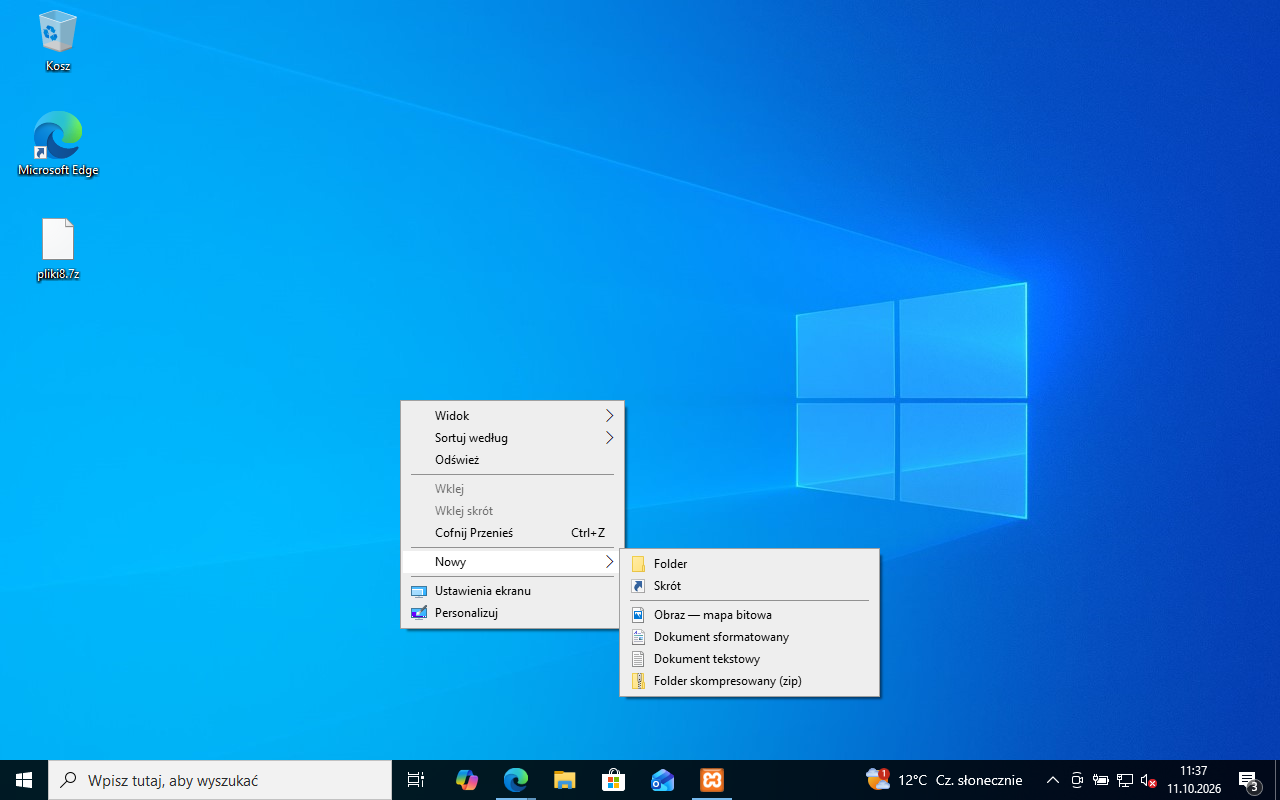1280x800 pixels.
Task: Choose Skrót in the Nowy submenu
Action: tap(749, 586)
